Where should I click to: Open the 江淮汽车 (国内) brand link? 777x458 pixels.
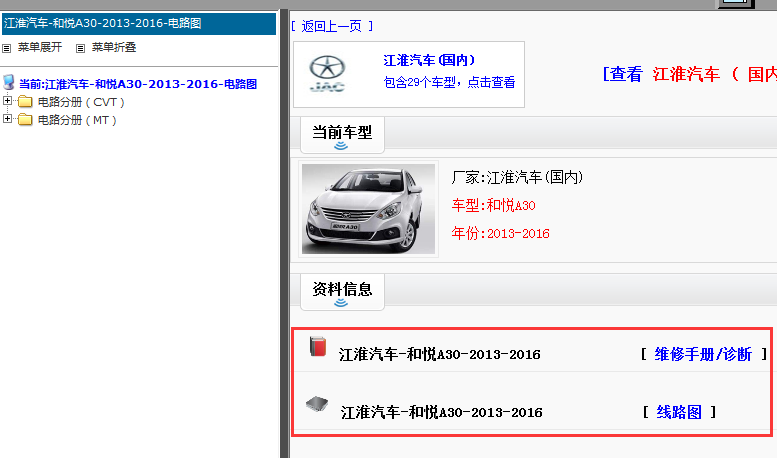[429, 60]
